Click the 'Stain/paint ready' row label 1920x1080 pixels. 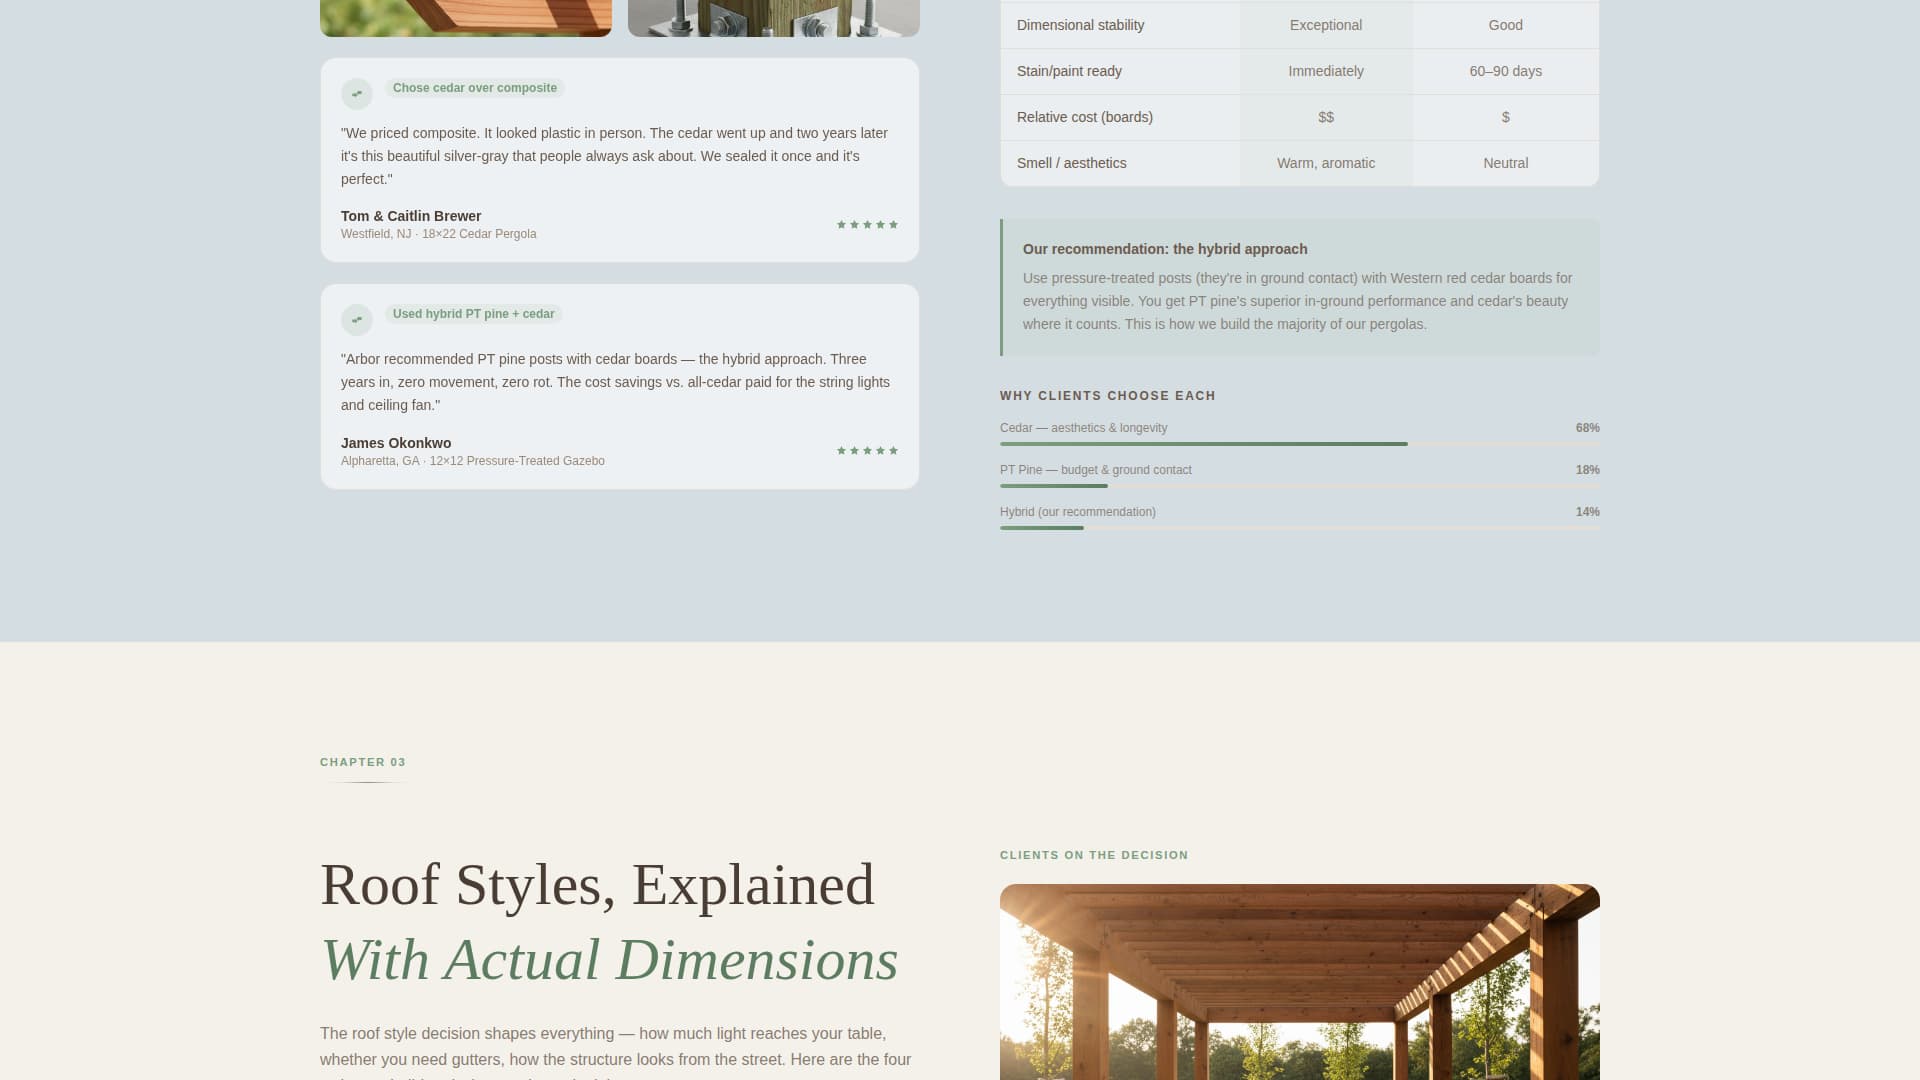tap(1069, 71)
